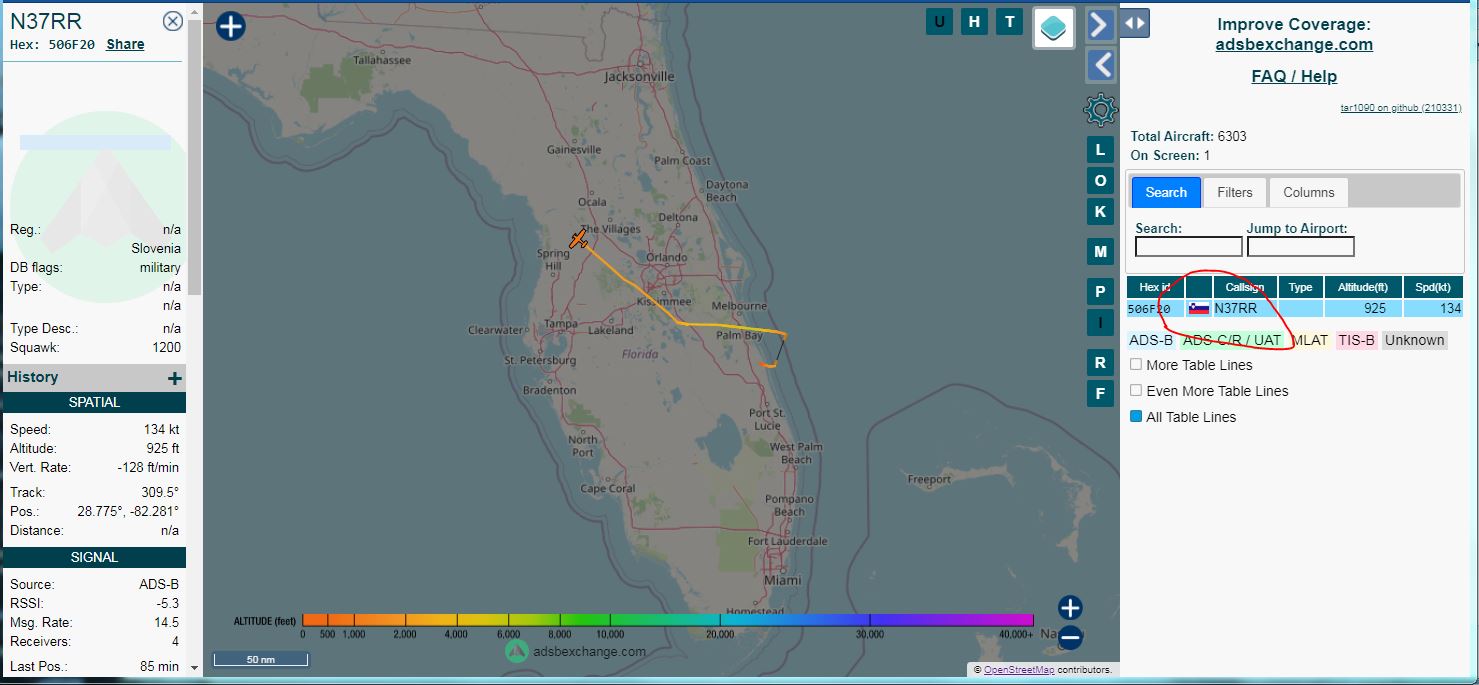Sort table by Altitude(ft) column
Image resolution: width=1479 pixels, height=685 pixels.
(1362, 287)
